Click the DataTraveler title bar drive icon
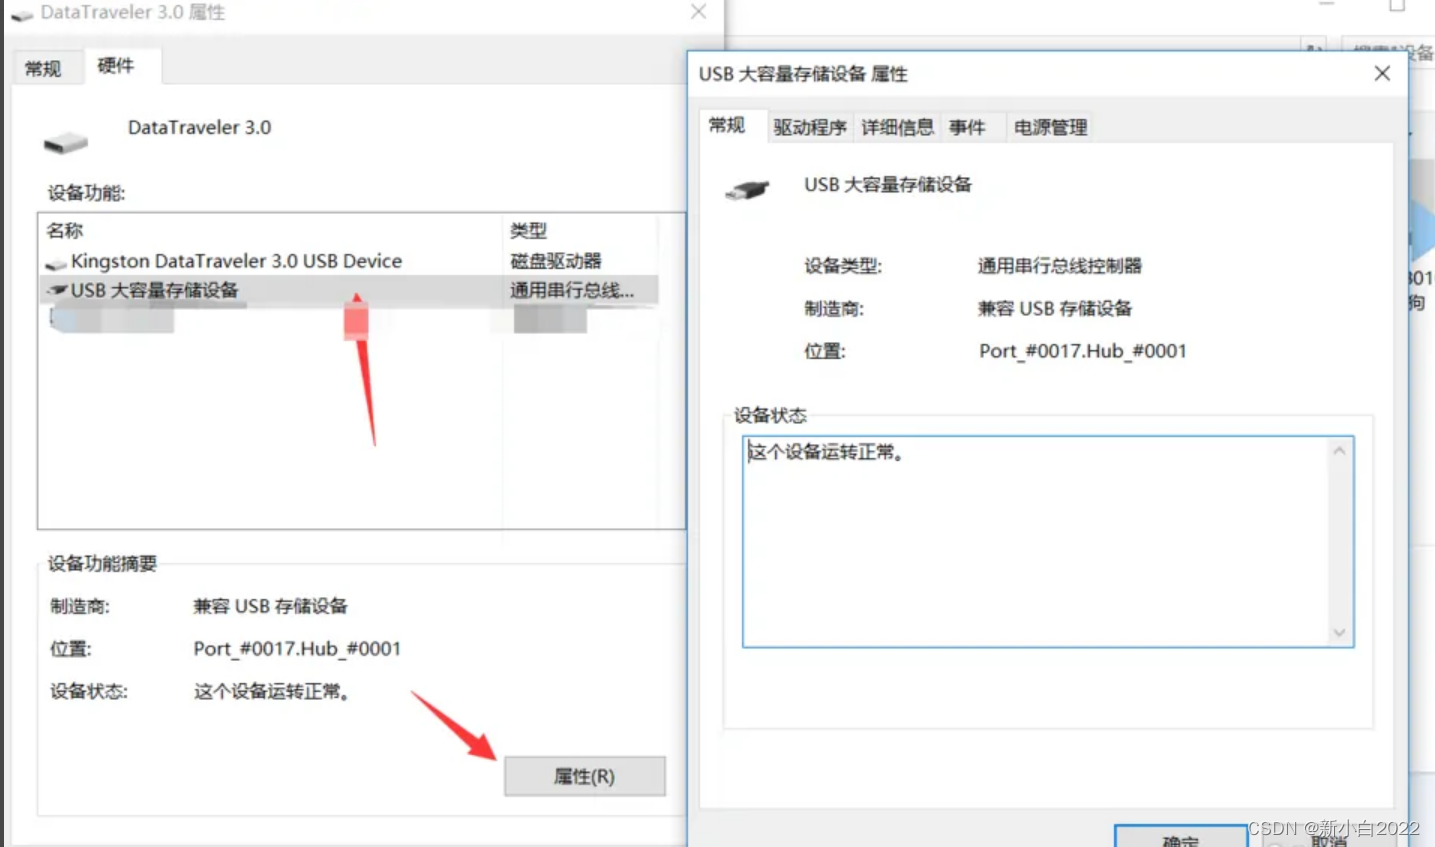The width and height of the screenshot is (1435, 847). [x=21, y=14]
